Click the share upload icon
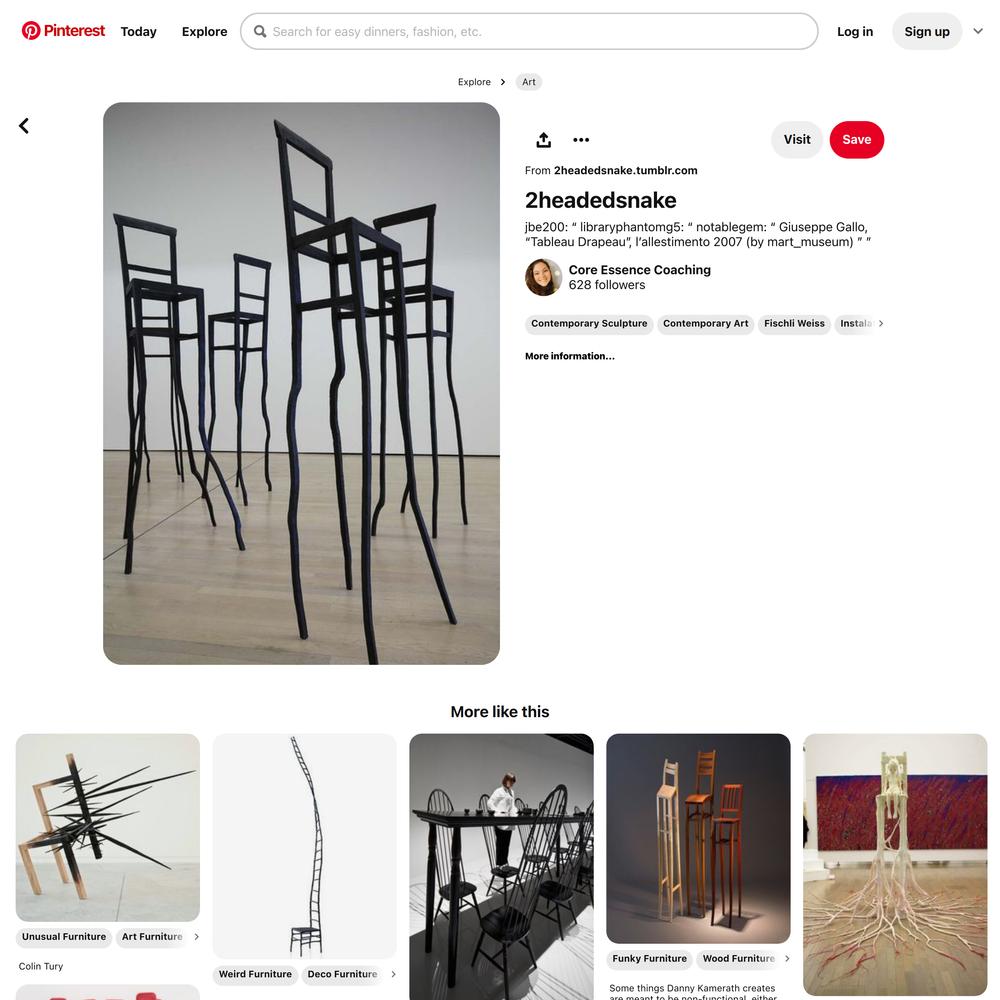 (x=543, y=140)
